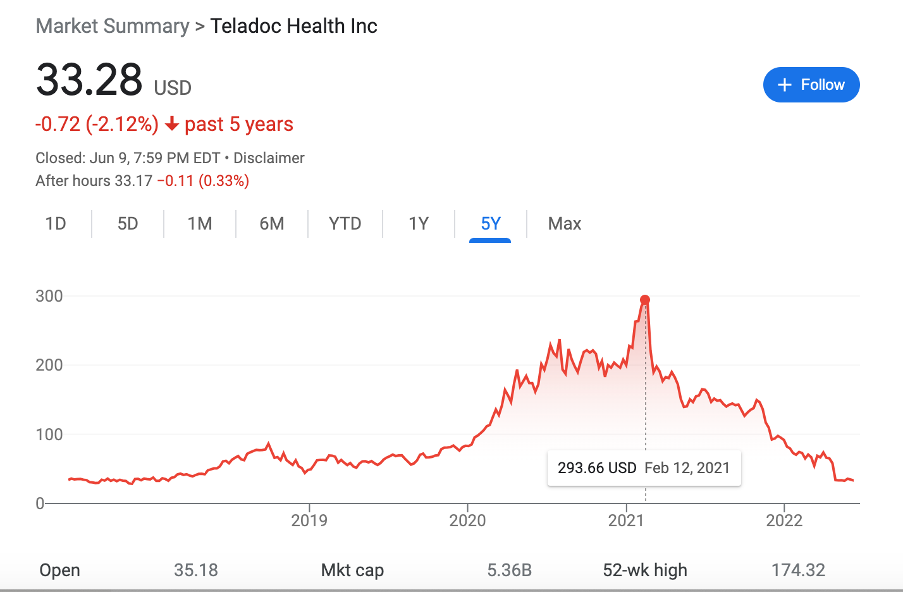Click the 52-wk high value 174.32
This screenshot has width=904, height=592.
(x=798, y=571)
